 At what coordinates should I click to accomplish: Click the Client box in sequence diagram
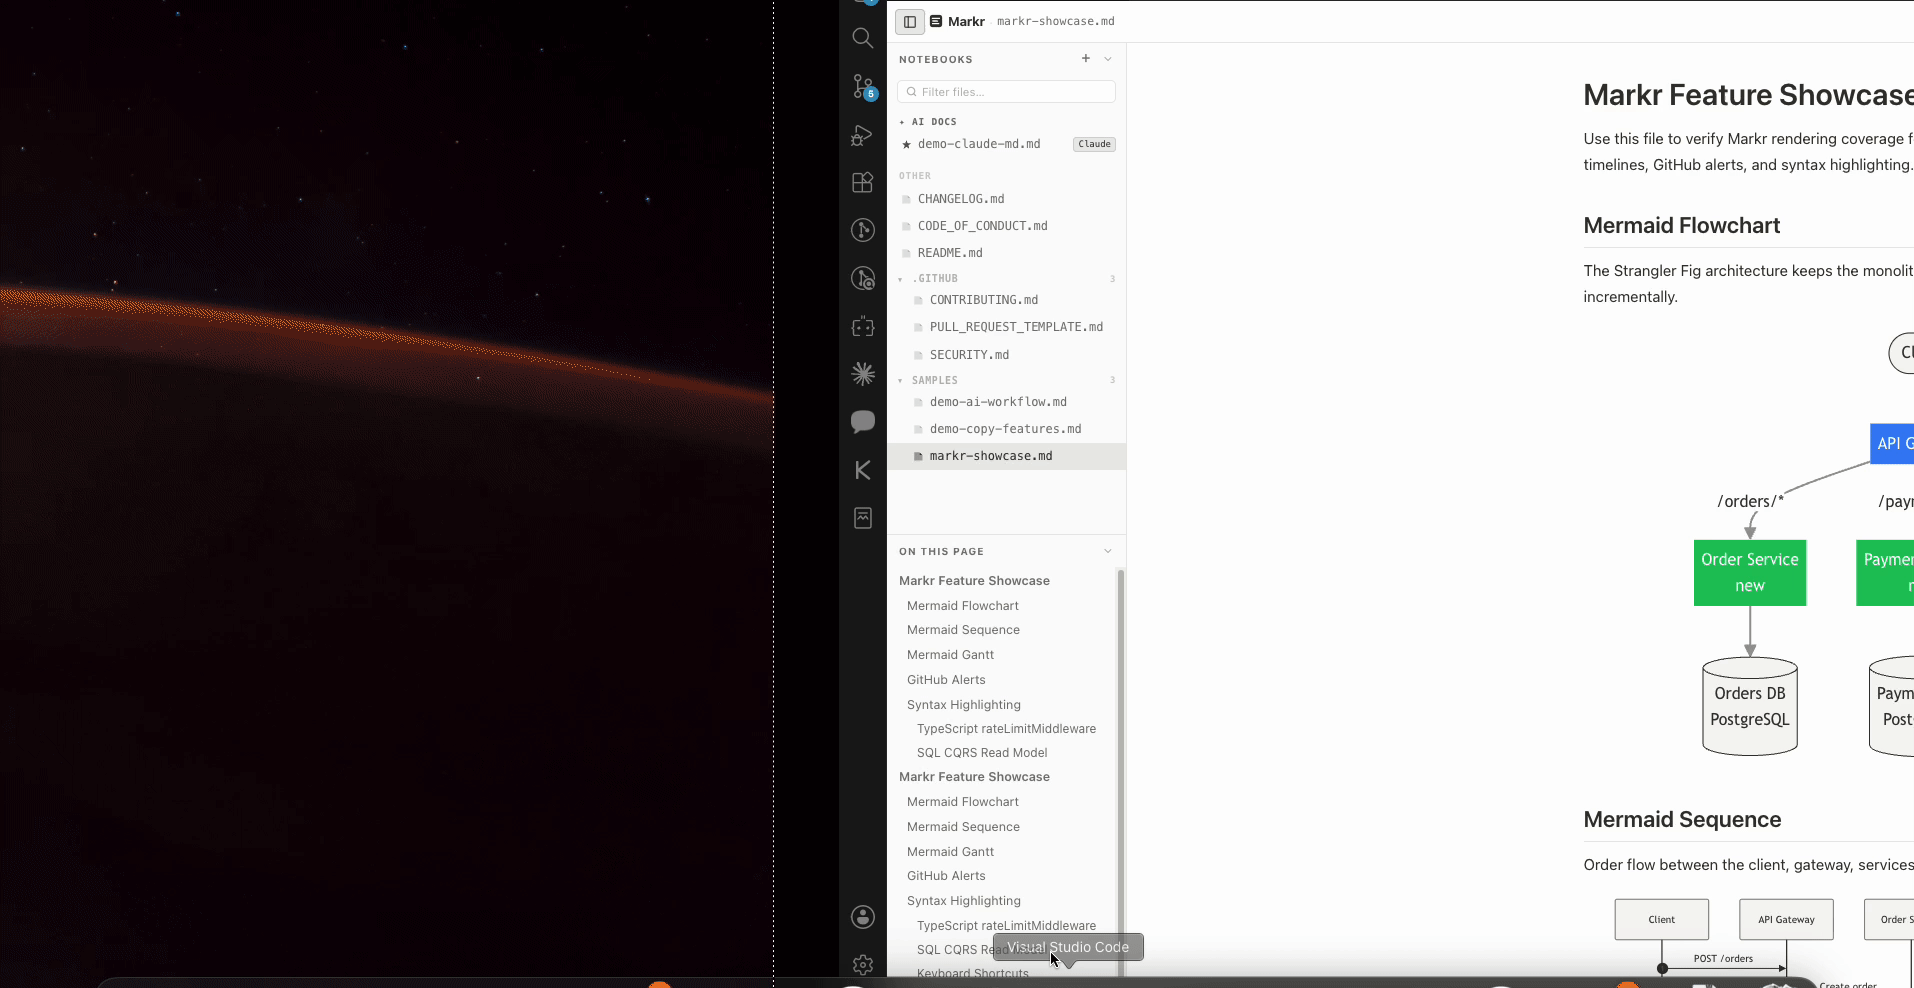click(1662, 920)
